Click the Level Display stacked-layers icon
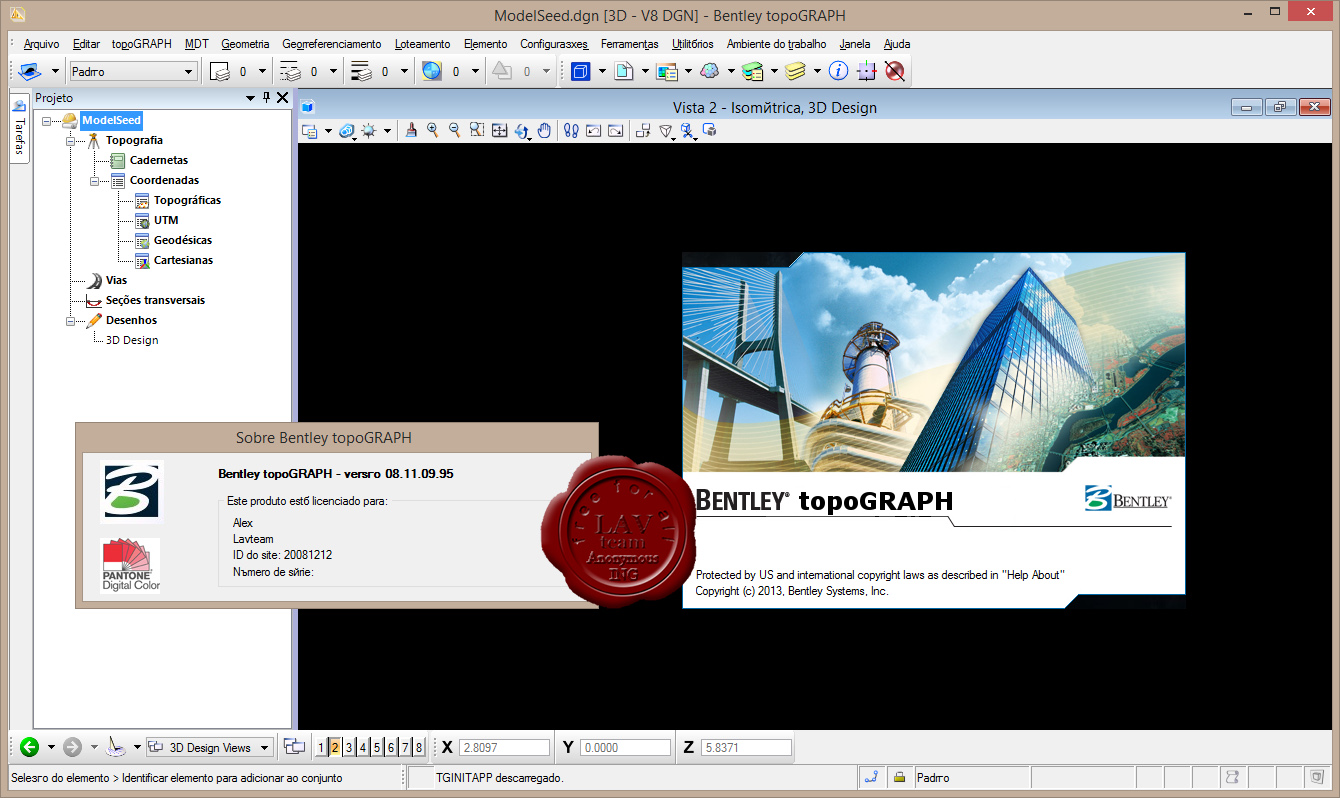 (x=796, y=71)
